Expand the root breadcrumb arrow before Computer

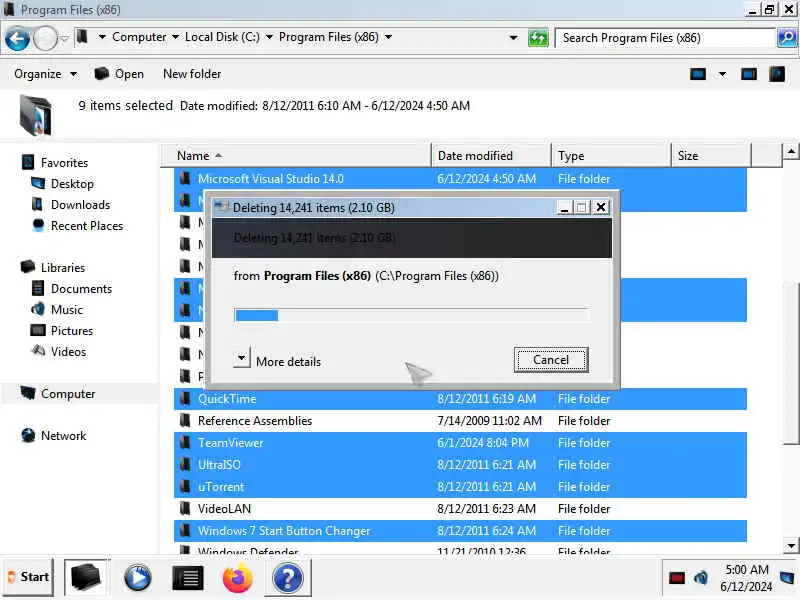[x=102, y=37]
